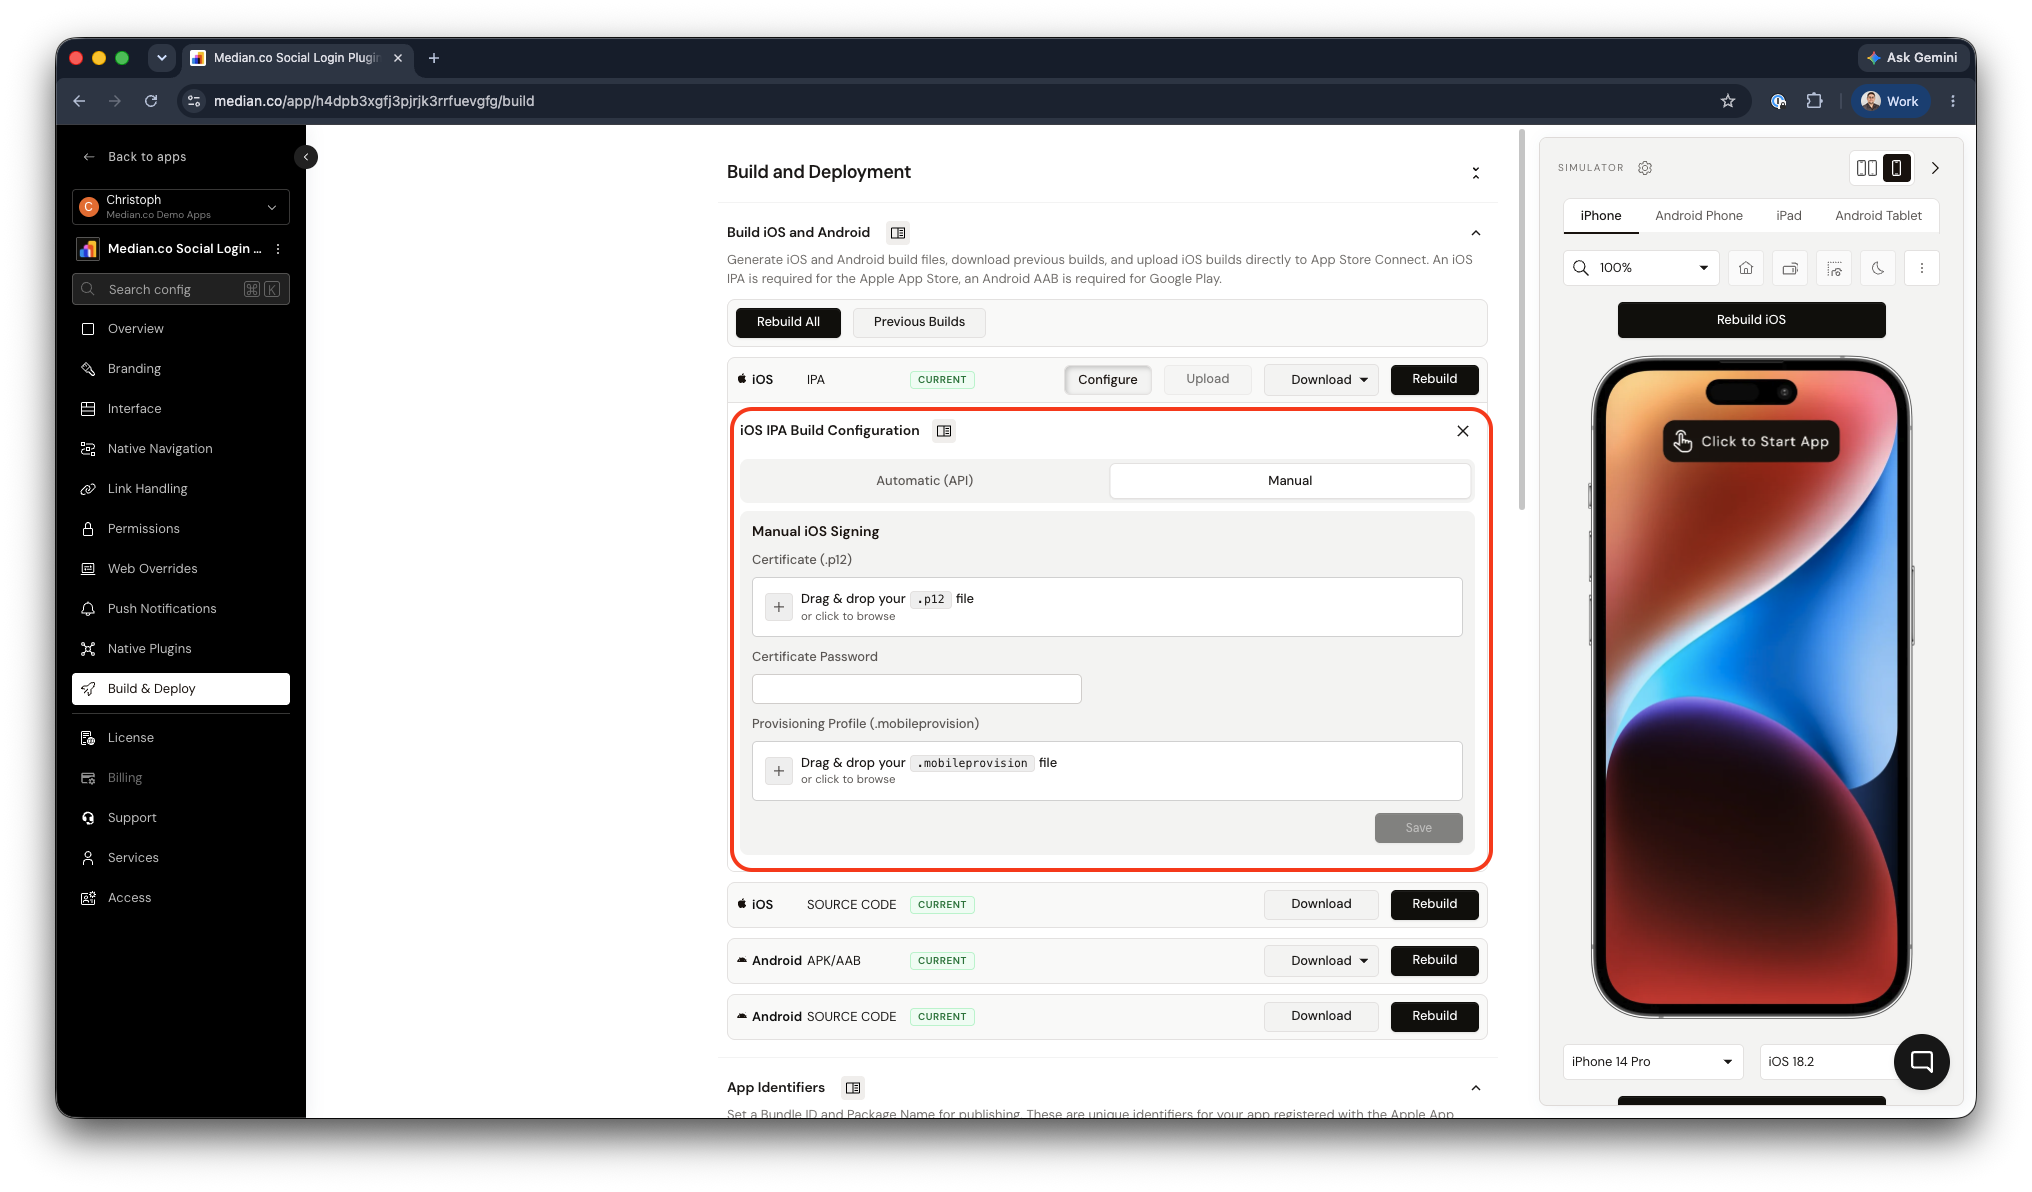Select Manual signing mode
Viewport: 2032px width, 1192px height.
1290,481
